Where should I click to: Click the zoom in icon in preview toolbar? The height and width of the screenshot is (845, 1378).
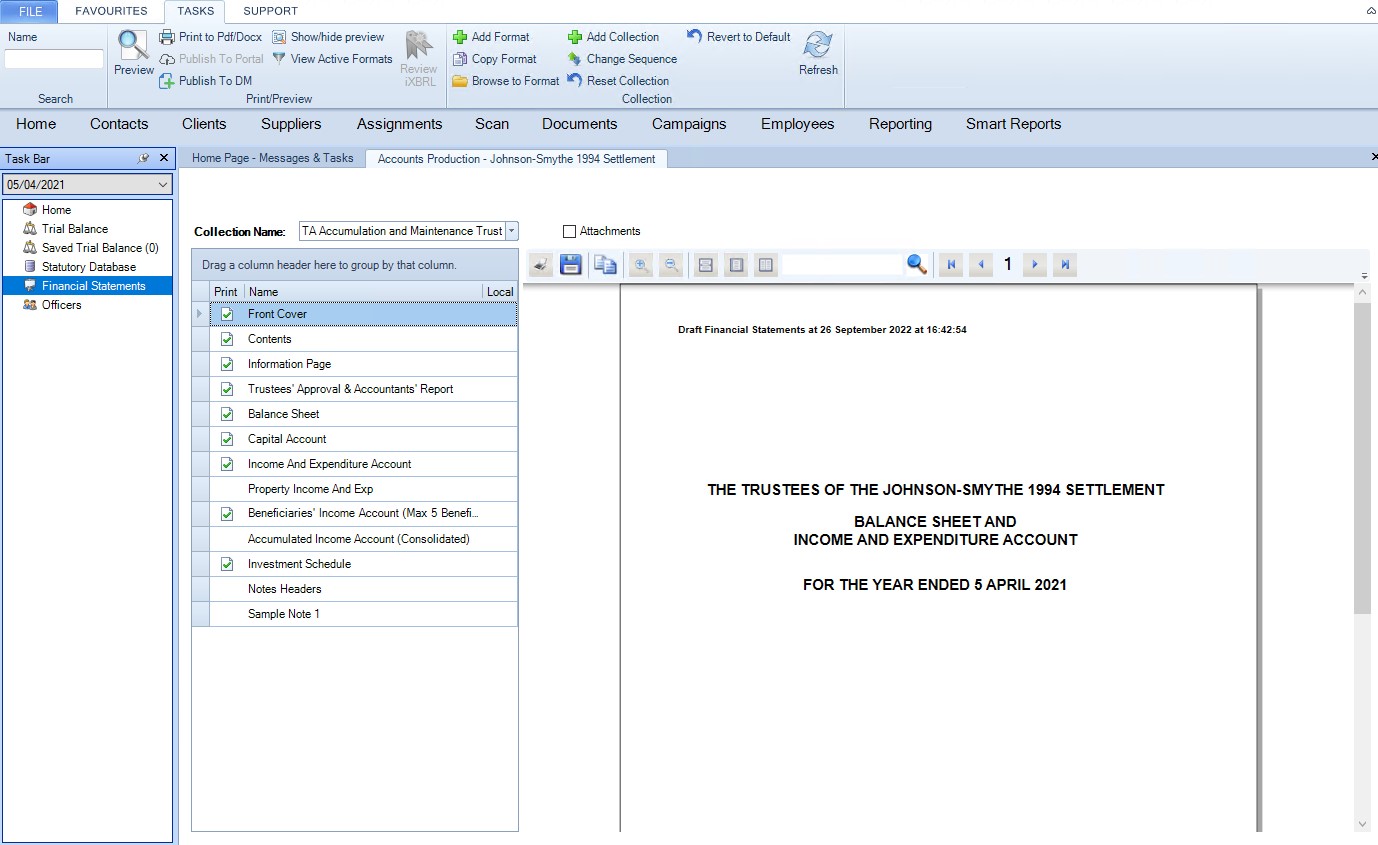click(641, 265)
